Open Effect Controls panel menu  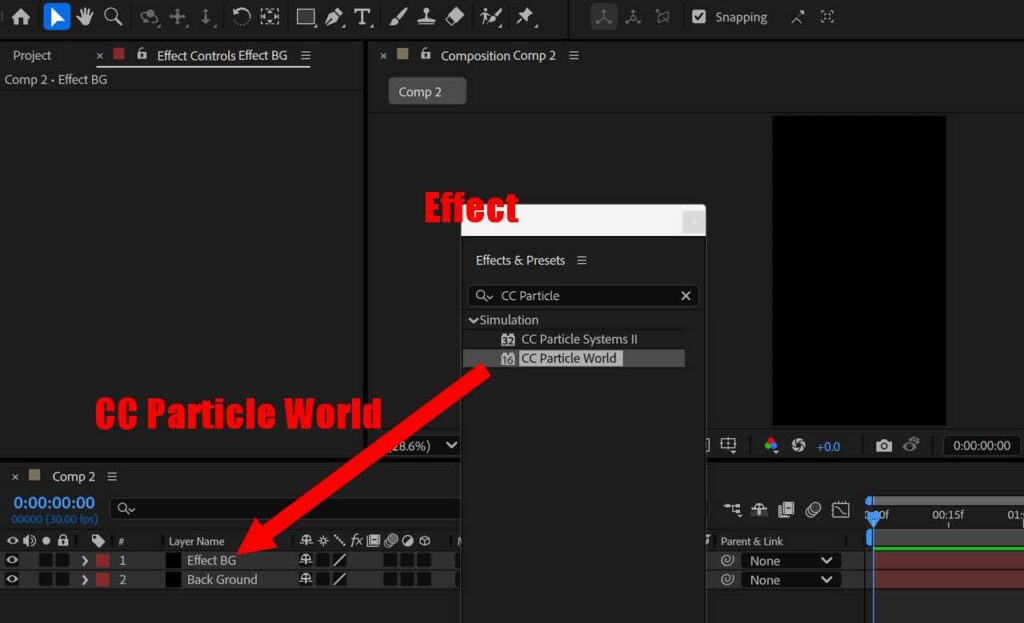(306, 56)
